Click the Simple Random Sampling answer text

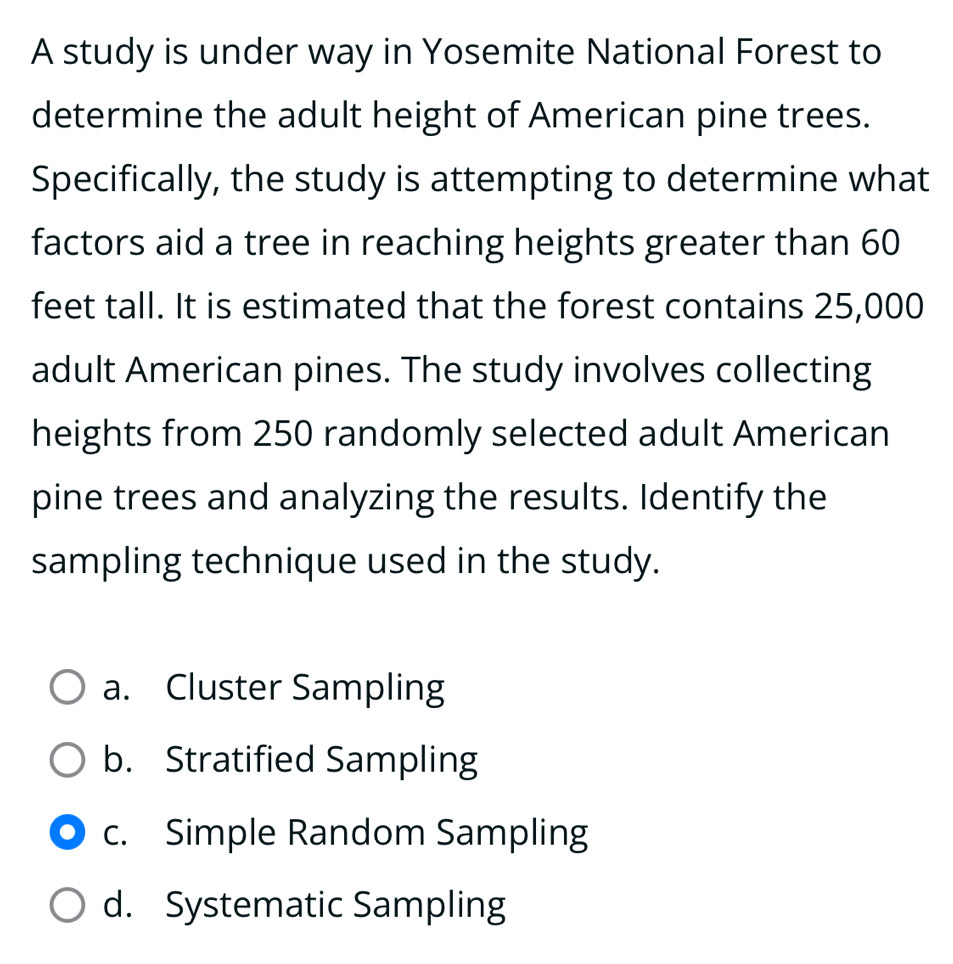click(377, 831)
